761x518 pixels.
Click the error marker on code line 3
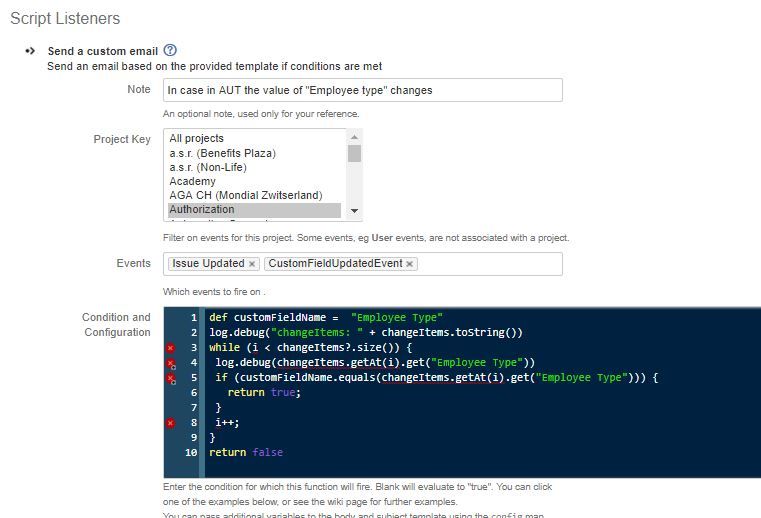tap(170, 348)
